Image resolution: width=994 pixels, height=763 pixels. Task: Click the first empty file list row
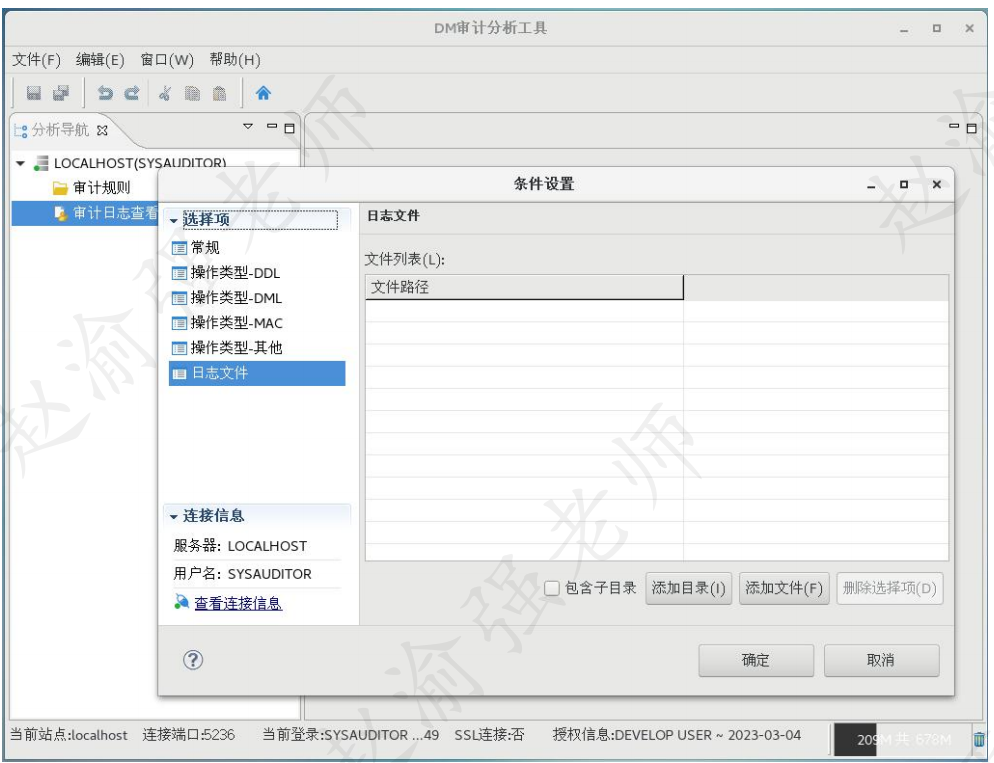[657, 311]
